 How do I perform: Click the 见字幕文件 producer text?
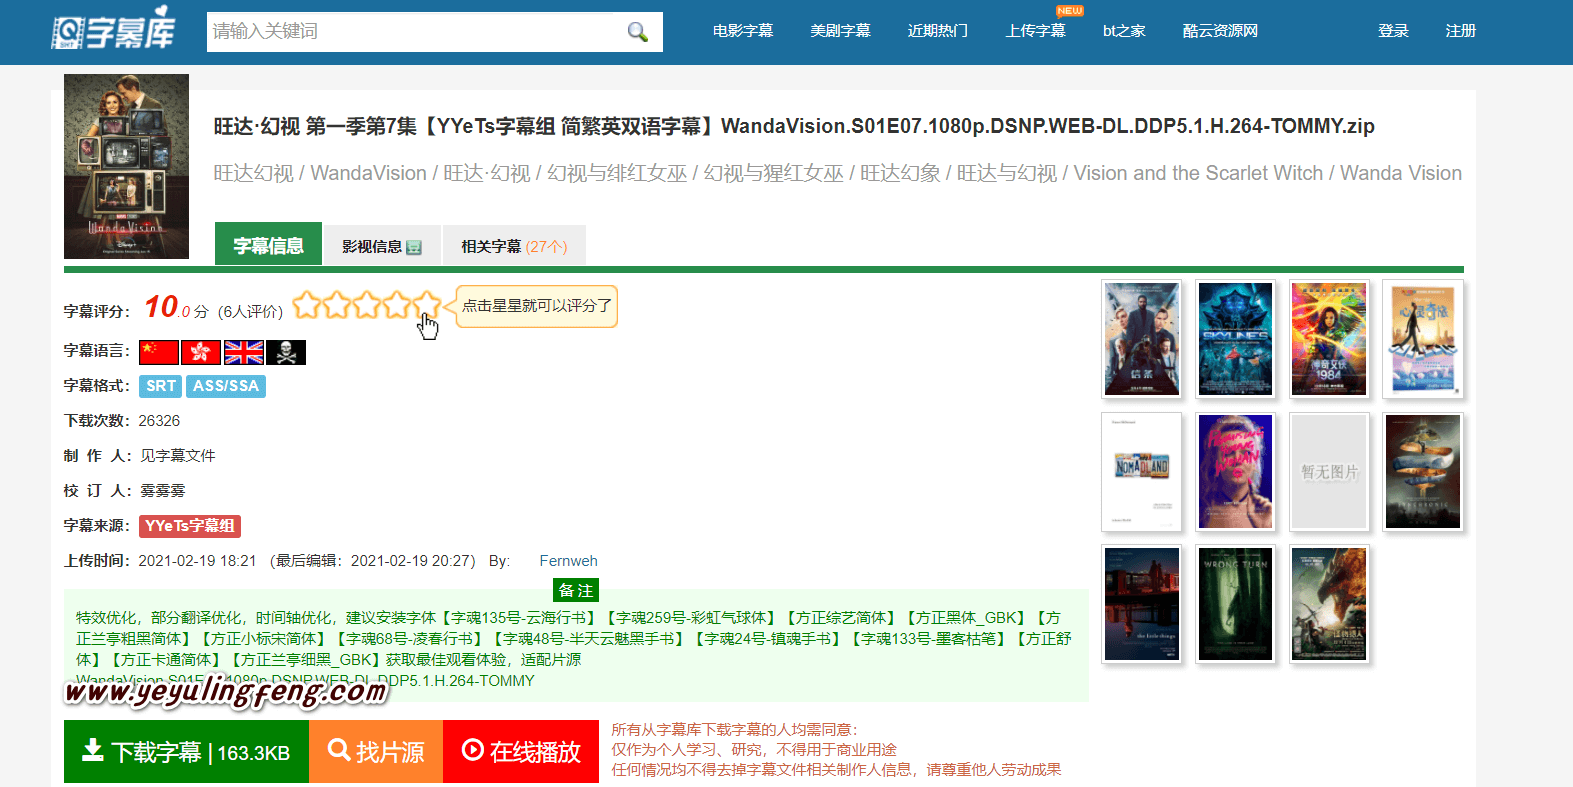coord(178,456)
